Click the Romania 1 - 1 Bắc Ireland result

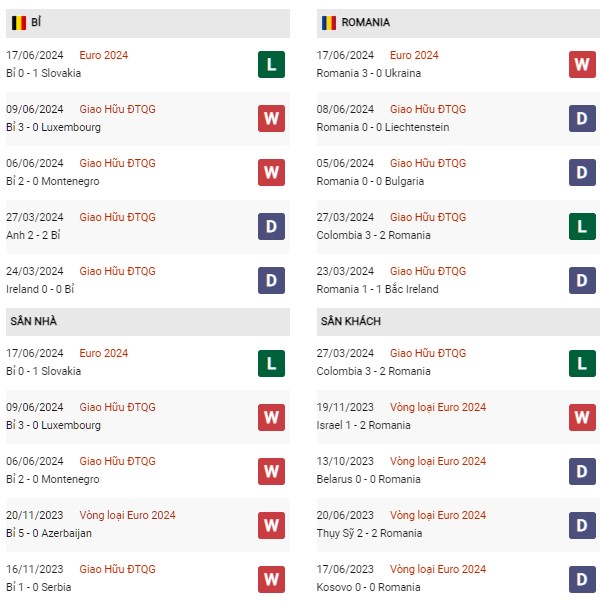(377, 289)
